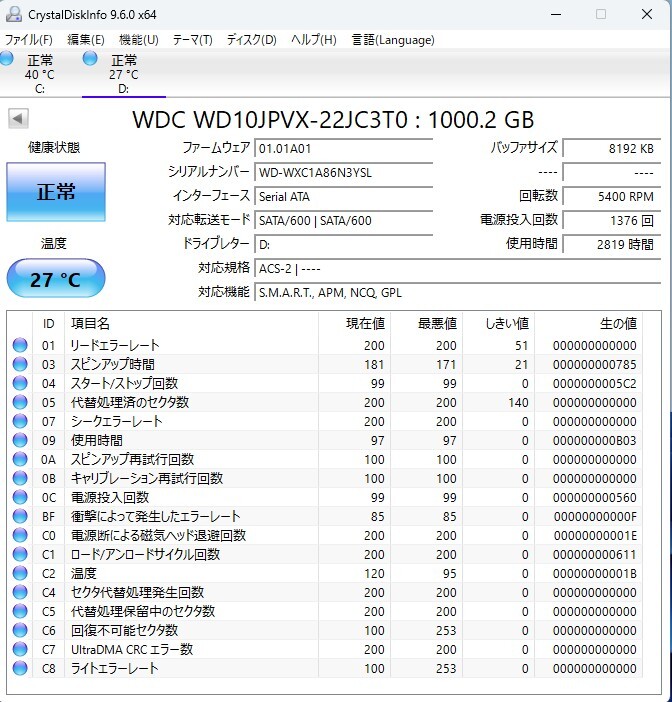Open the 言語(Language) menu
Viewport: 672px width, 702px height.
point(393,40)
